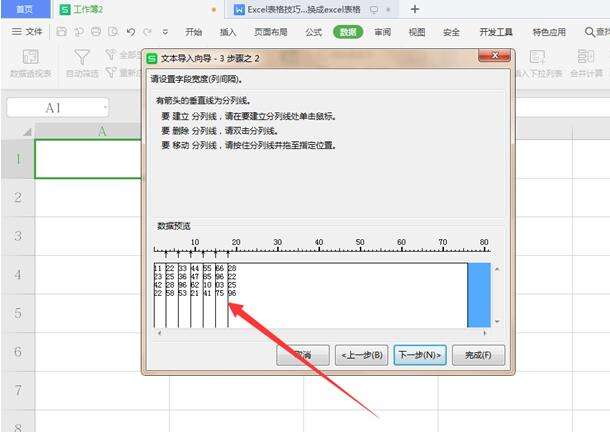Switch to the 审阅 ribbon tab

[x=382, y=32]
